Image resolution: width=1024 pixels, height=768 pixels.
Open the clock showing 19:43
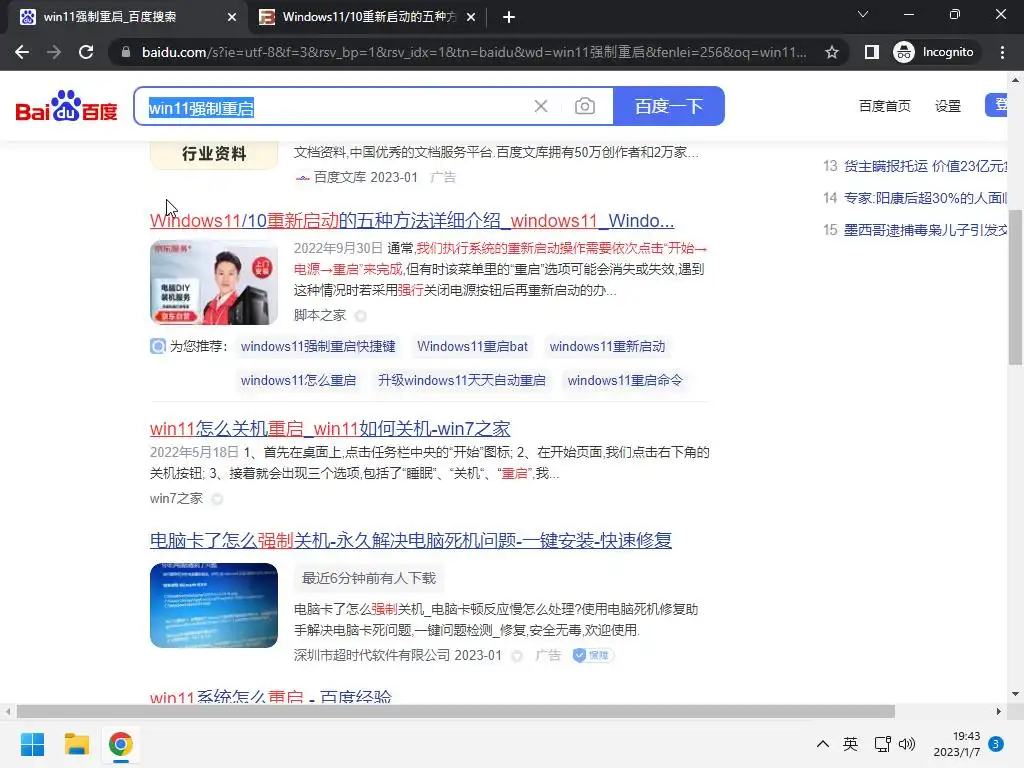tap(957, 744)
